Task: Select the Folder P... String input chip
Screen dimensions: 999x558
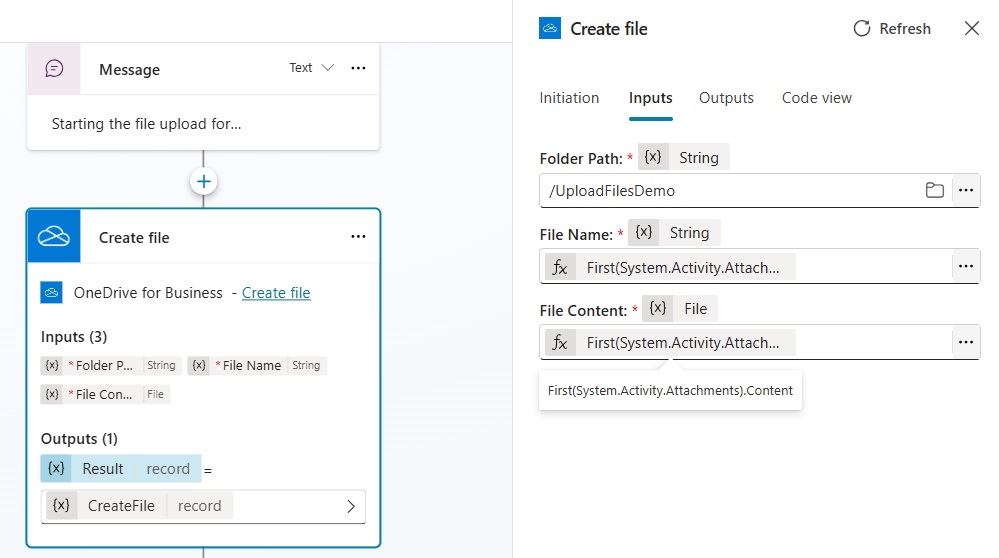Action: [111, 365]
